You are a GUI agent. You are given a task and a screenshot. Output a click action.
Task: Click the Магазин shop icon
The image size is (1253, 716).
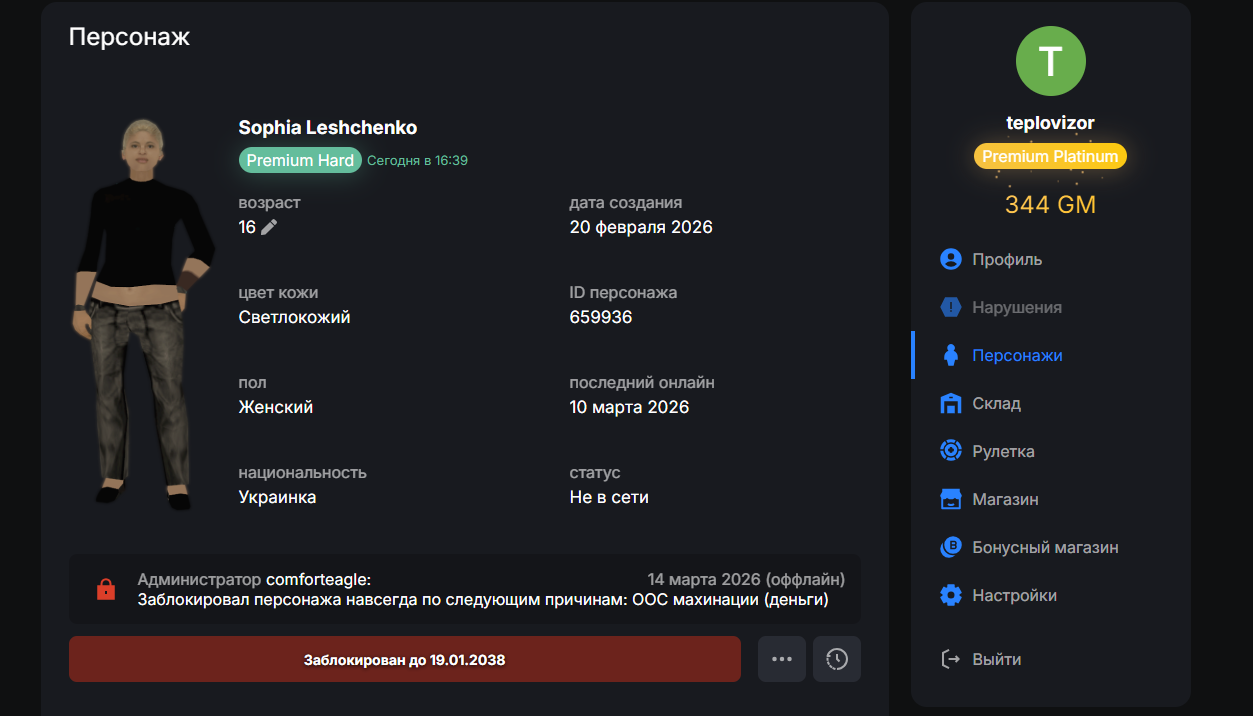[950, 499]
